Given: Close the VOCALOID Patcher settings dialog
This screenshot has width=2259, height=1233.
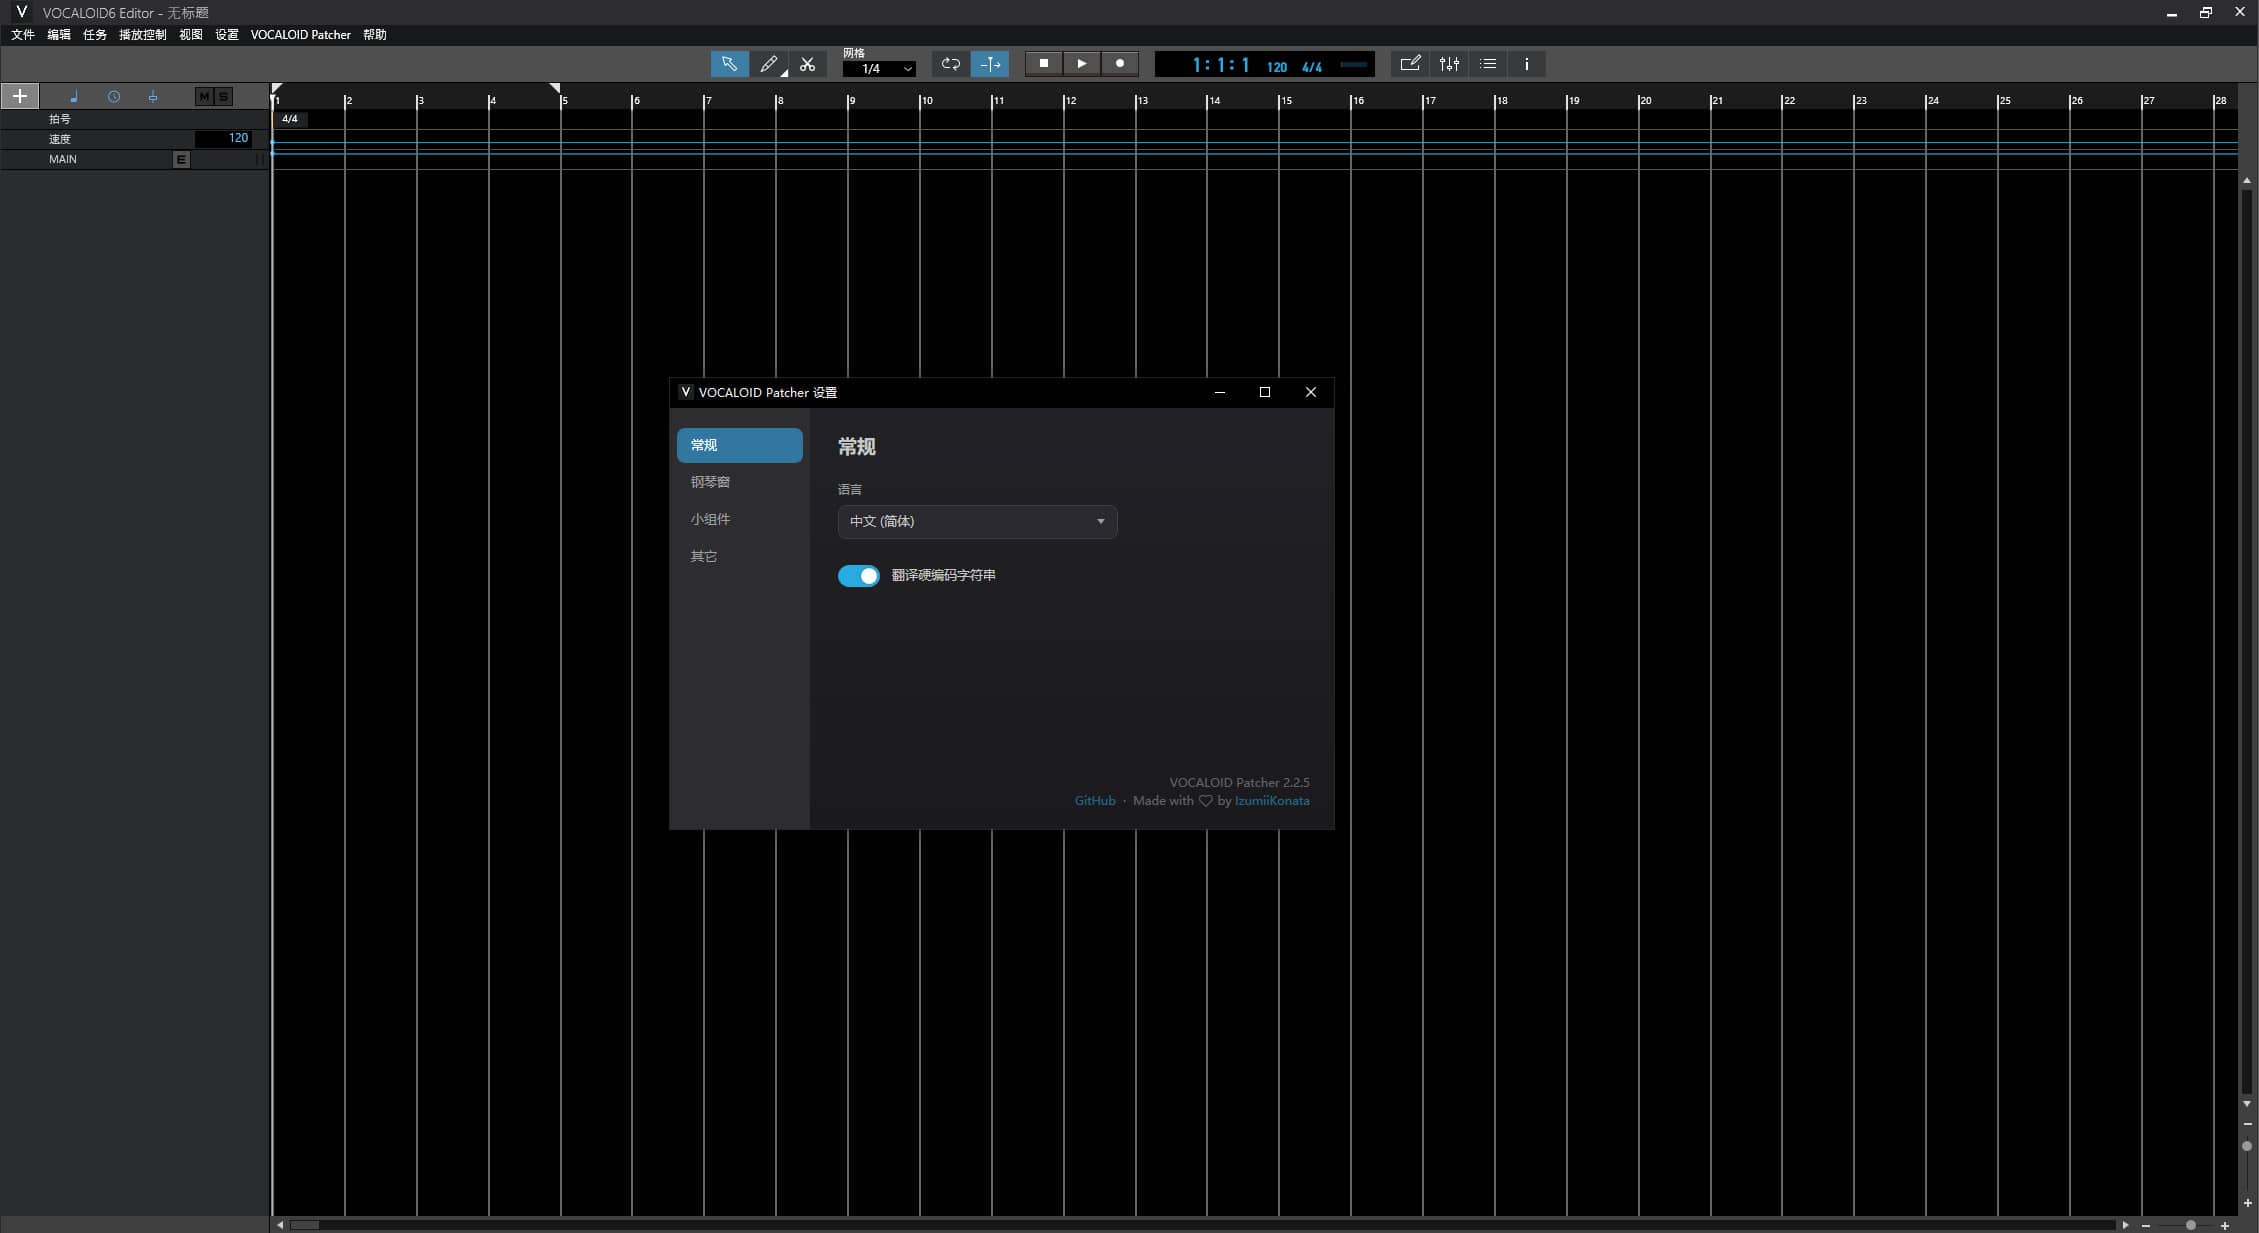Looking at the screenshot, I should click(1311, 392).
